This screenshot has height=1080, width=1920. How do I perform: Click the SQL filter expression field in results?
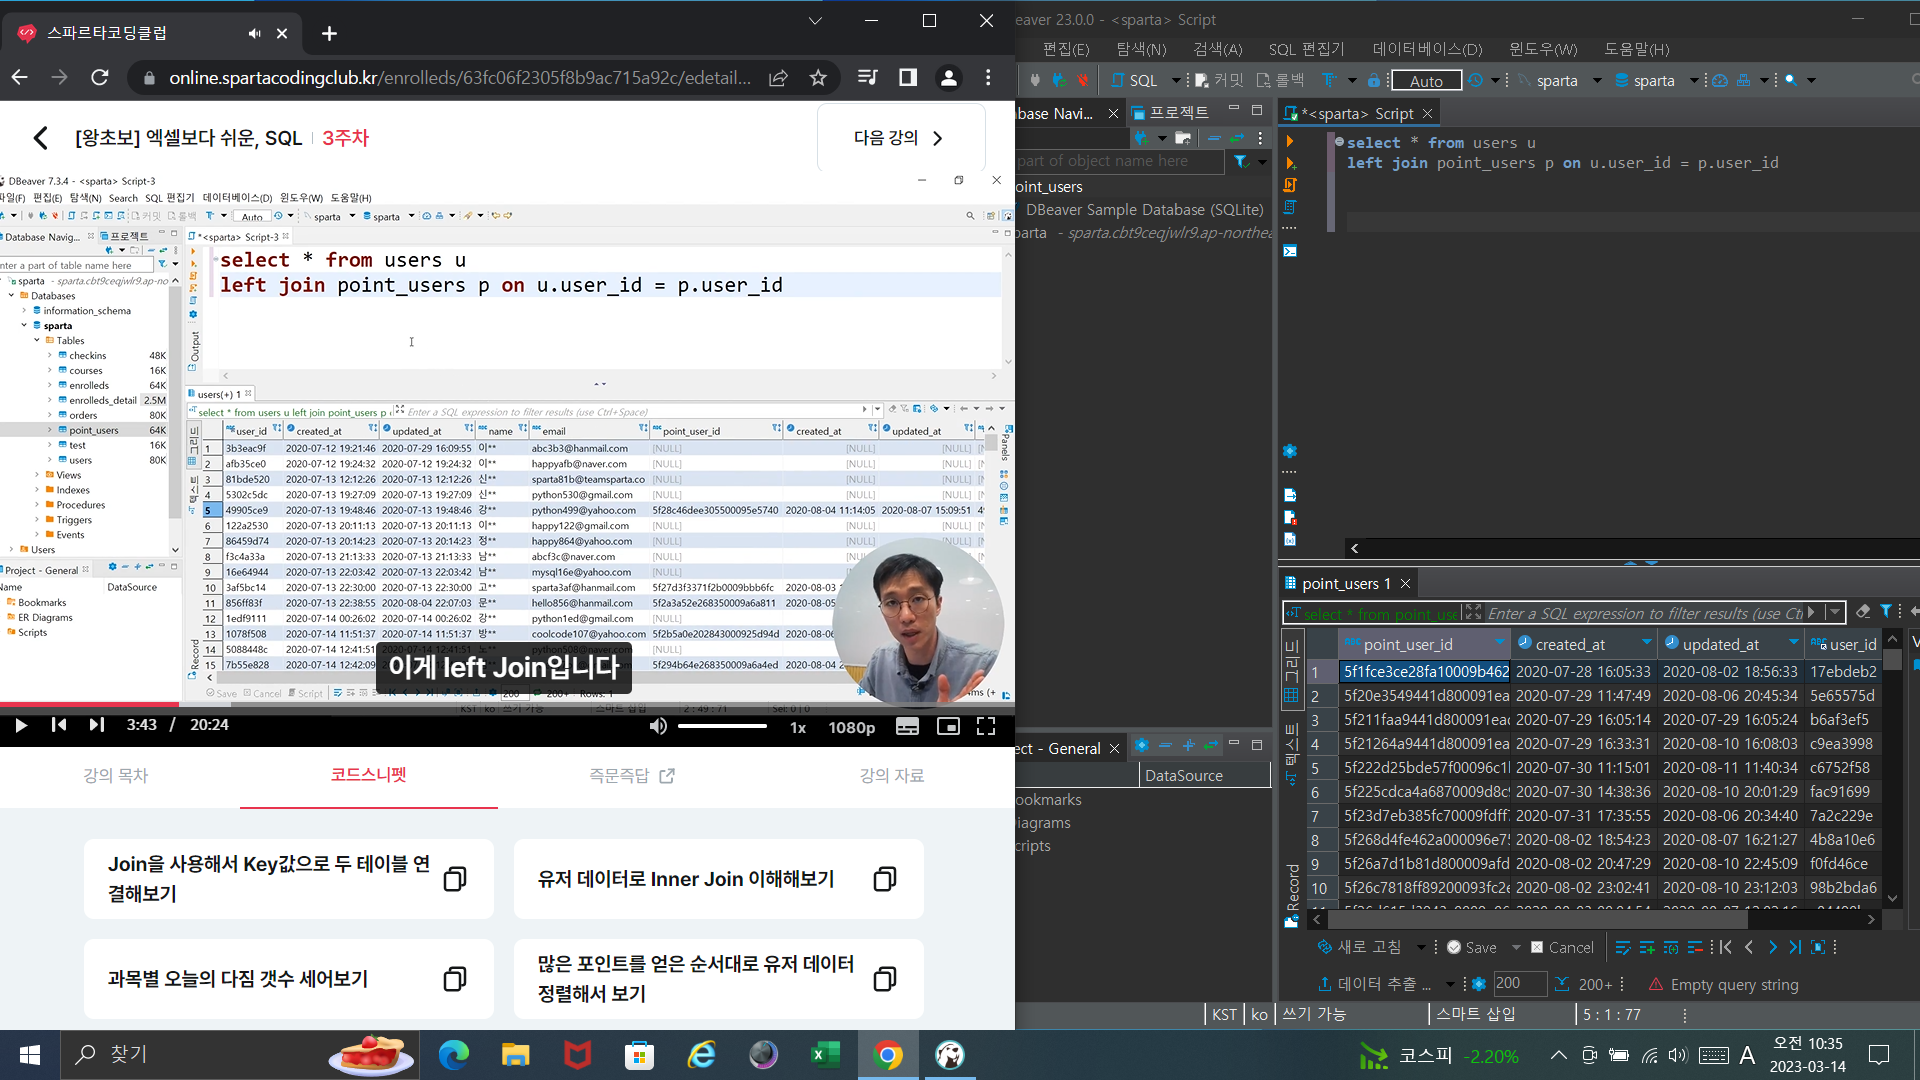pos(1644,613)
